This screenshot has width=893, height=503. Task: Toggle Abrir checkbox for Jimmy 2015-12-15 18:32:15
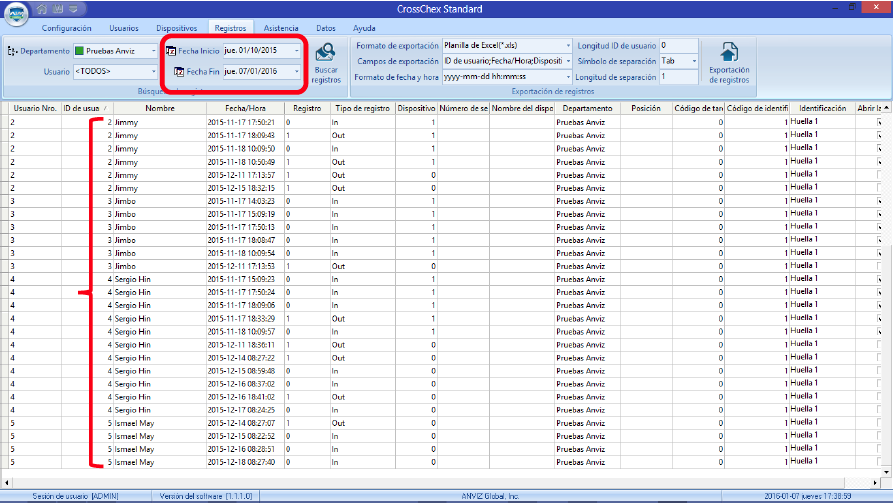pos(879,188)
